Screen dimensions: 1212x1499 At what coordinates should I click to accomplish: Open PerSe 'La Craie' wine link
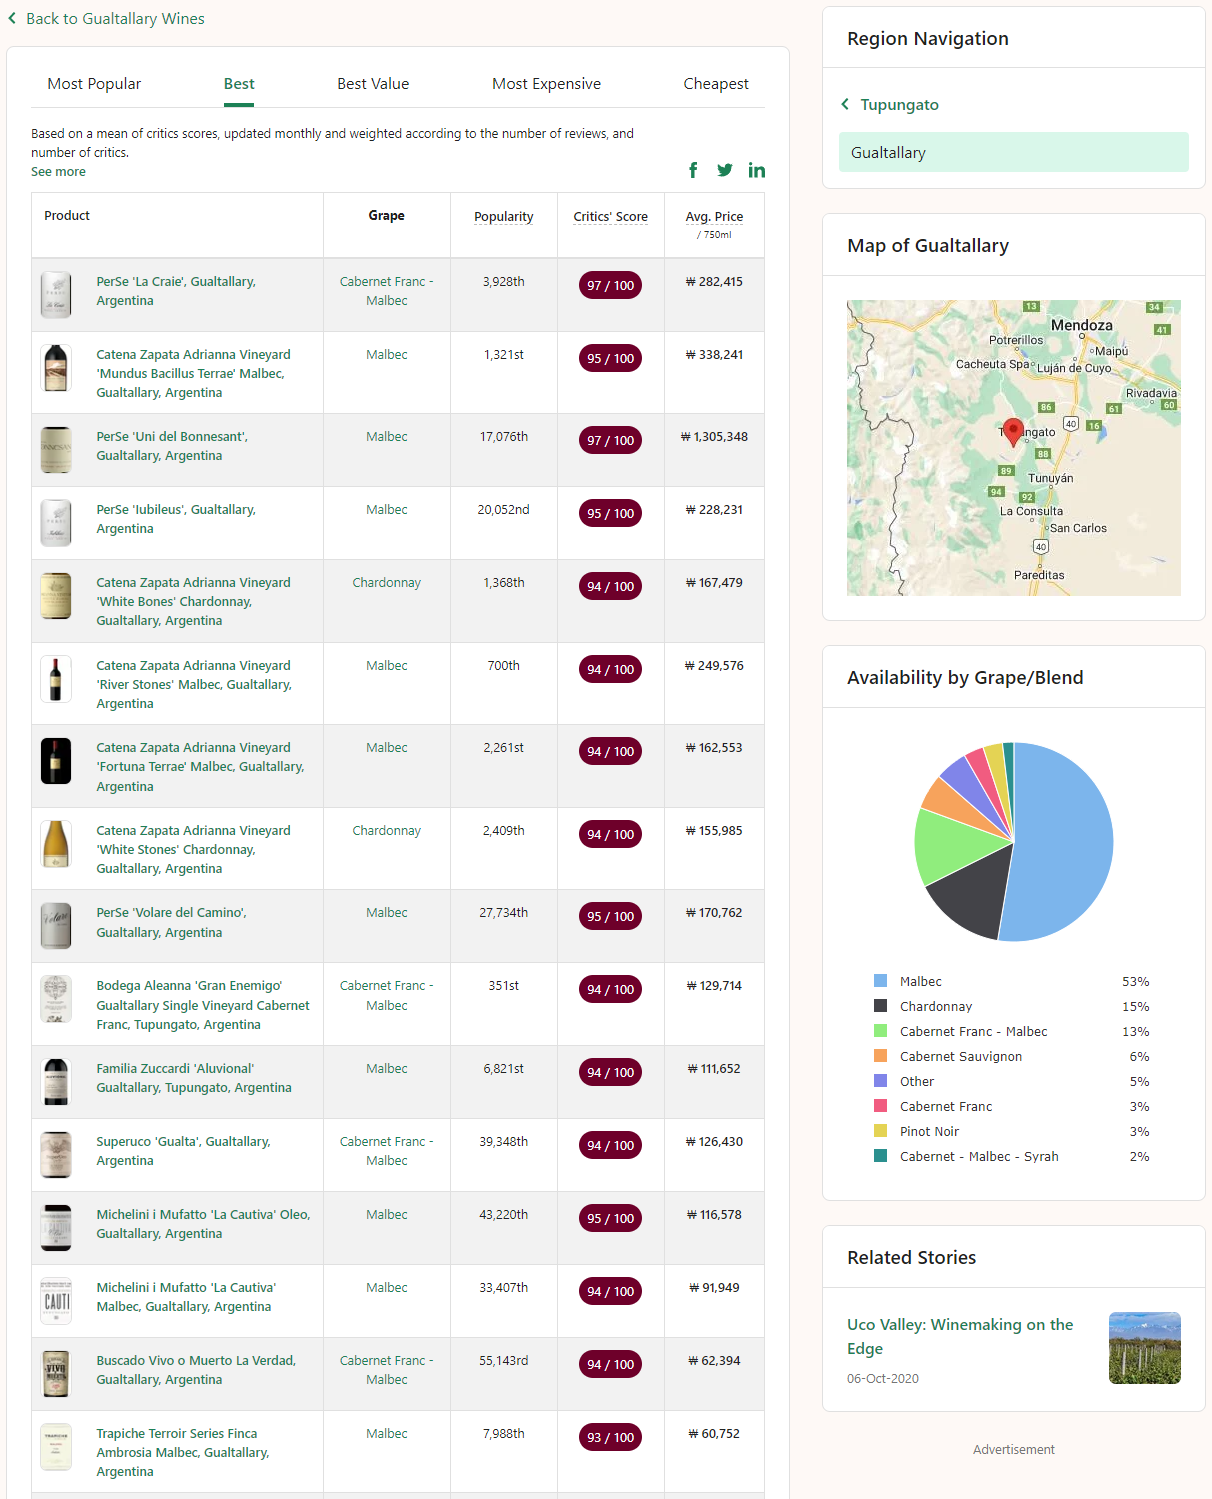tap(176, 291)
